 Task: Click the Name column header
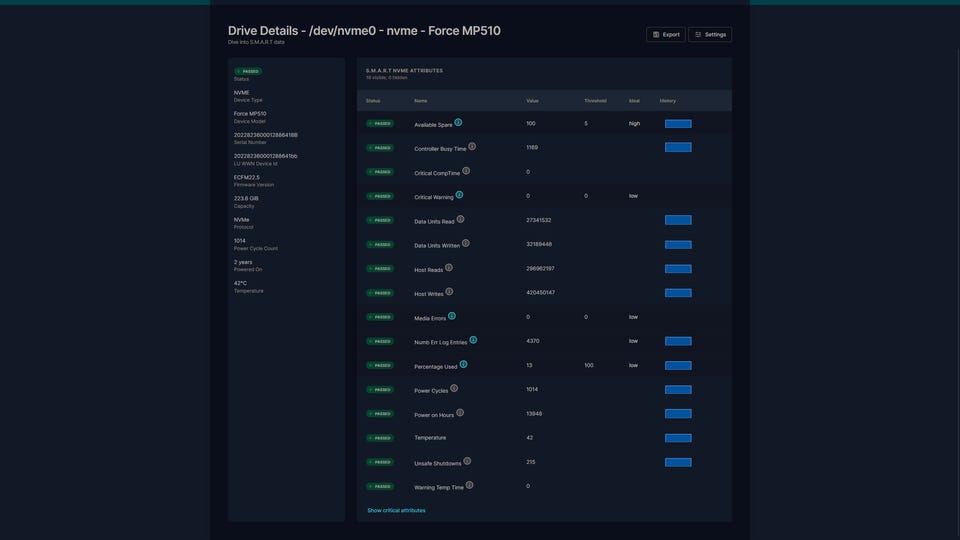point(421,101)
